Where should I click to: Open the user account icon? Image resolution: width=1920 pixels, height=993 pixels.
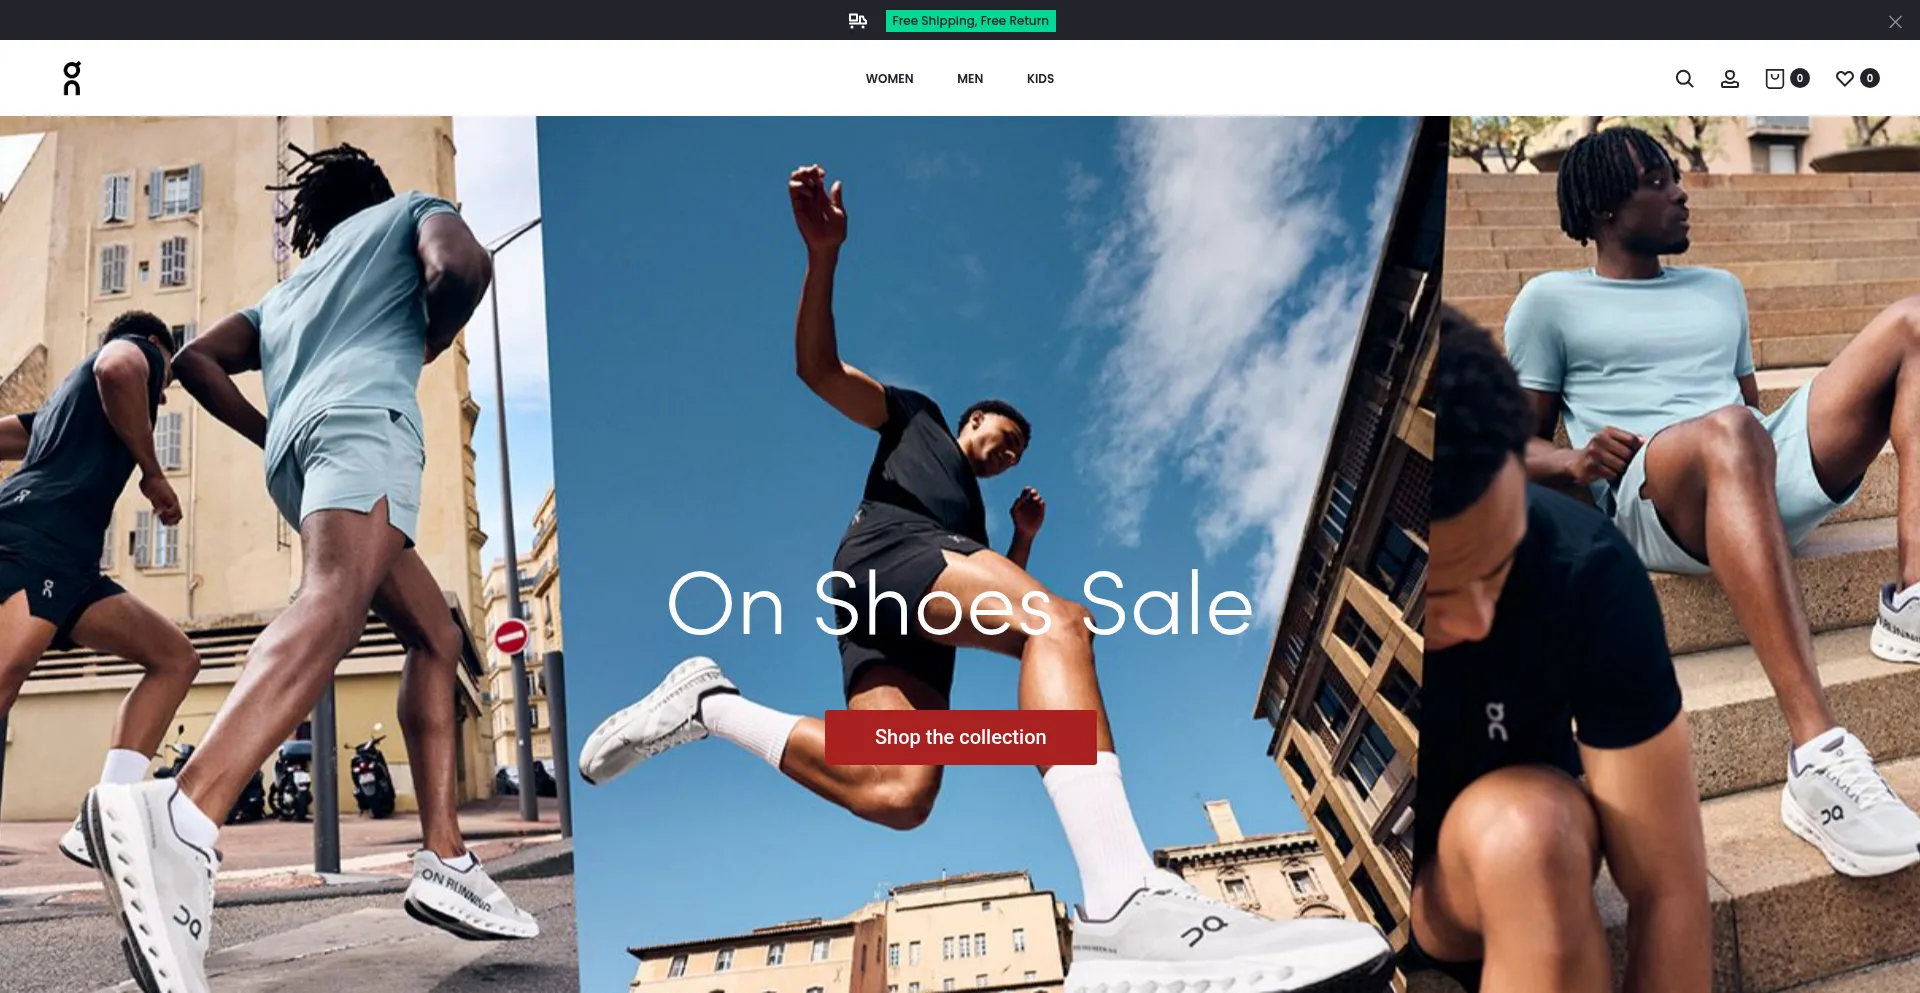coord(1730,78)
